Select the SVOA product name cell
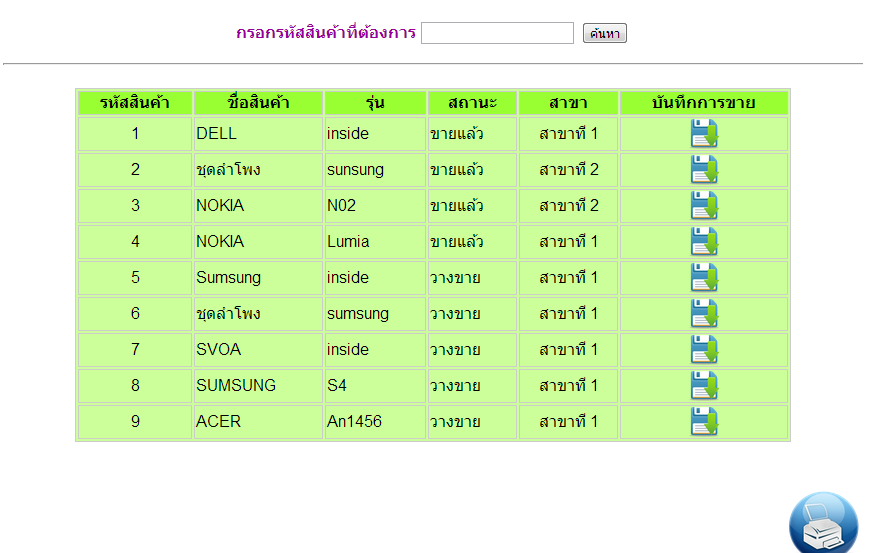The image size is (871, 553). pyautogui.click(x=258, y=350)
